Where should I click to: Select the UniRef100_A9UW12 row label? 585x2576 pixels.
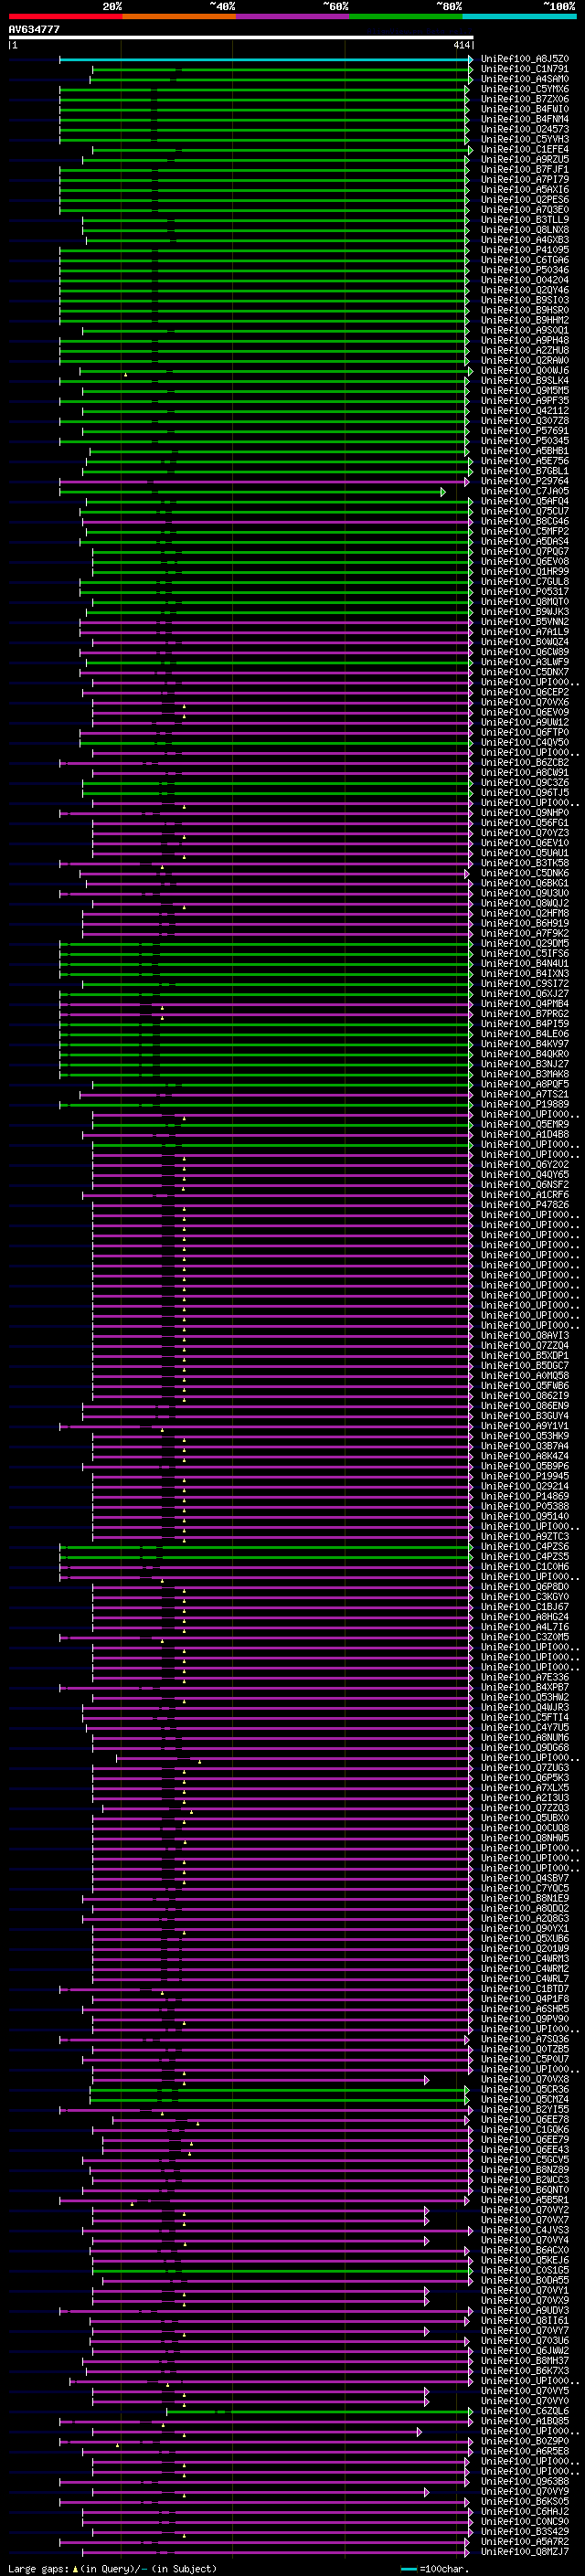525,722
